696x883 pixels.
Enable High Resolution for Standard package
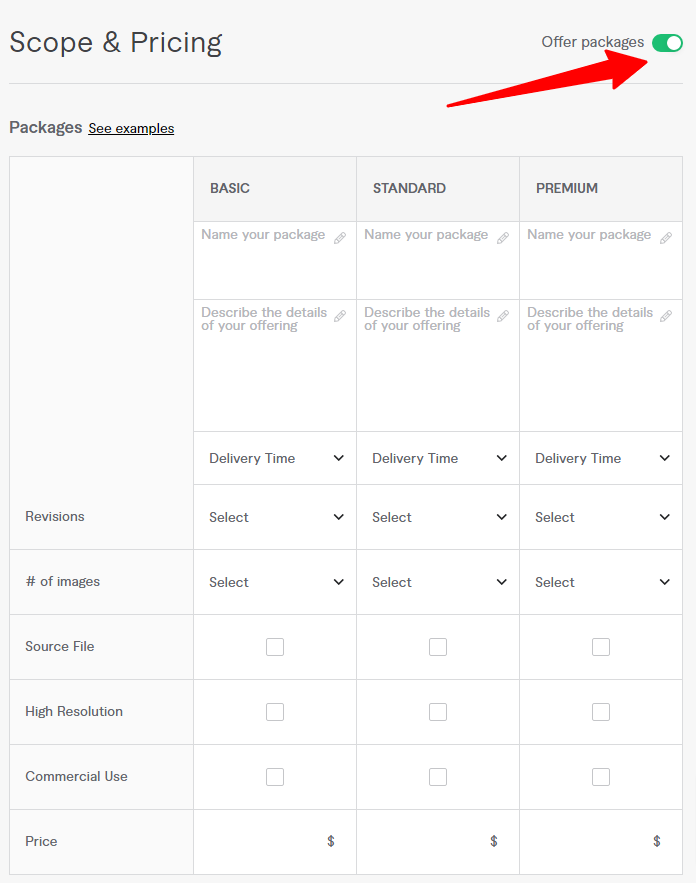438,712
